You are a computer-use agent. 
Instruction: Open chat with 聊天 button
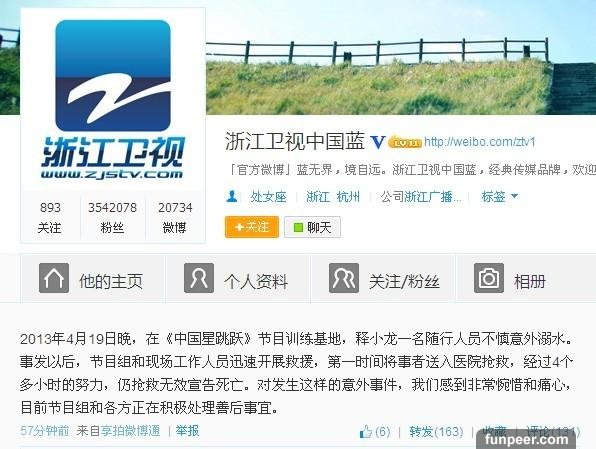coord(312,227)
